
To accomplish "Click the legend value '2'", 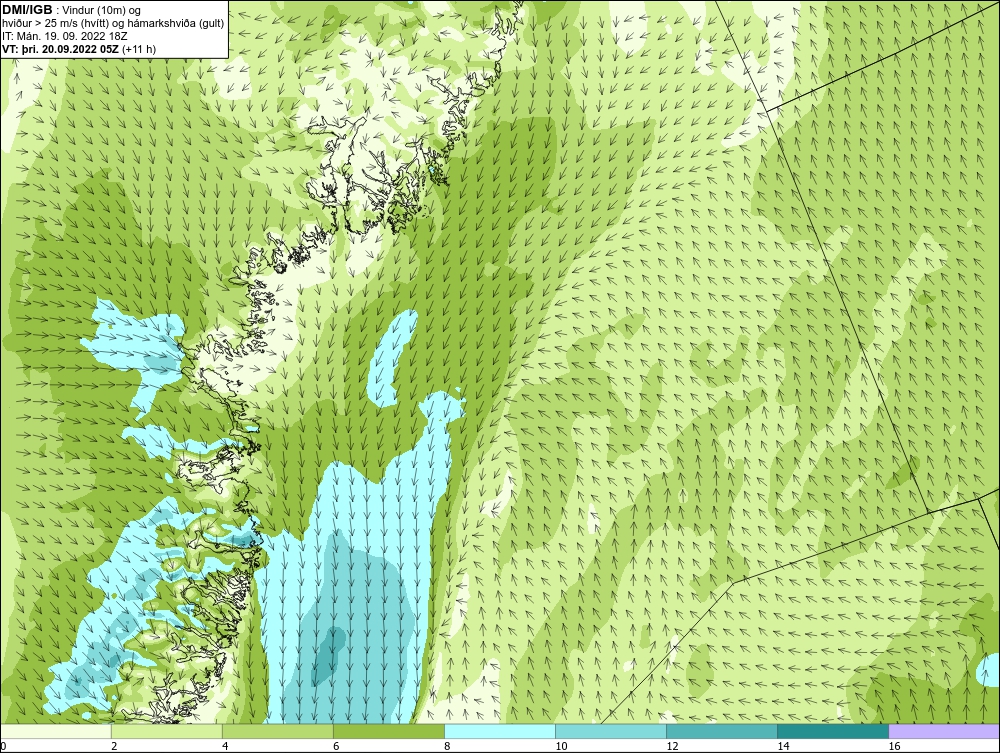I will 114,746.
